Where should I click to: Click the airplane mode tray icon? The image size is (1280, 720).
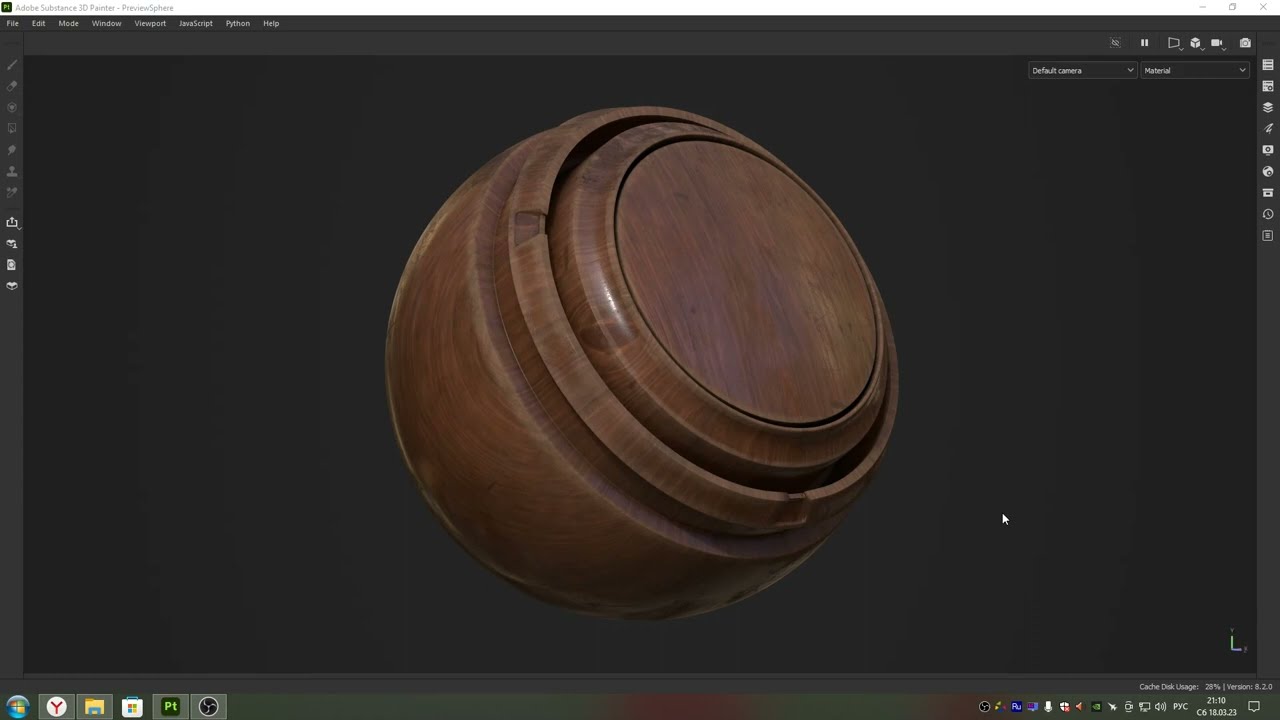pyautogui.click(x=1112, y=707)
